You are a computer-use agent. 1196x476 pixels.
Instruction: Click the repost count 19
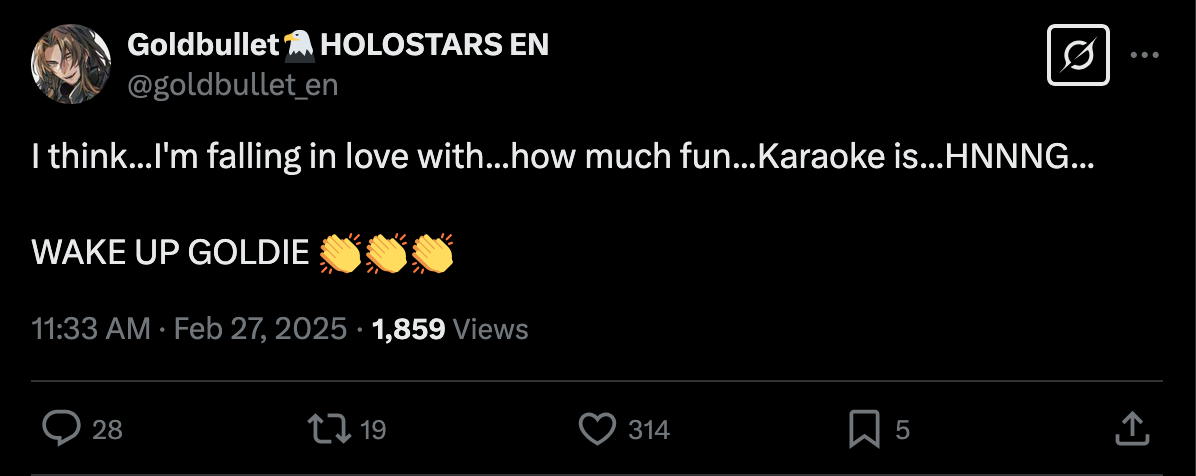coord(373,431)
